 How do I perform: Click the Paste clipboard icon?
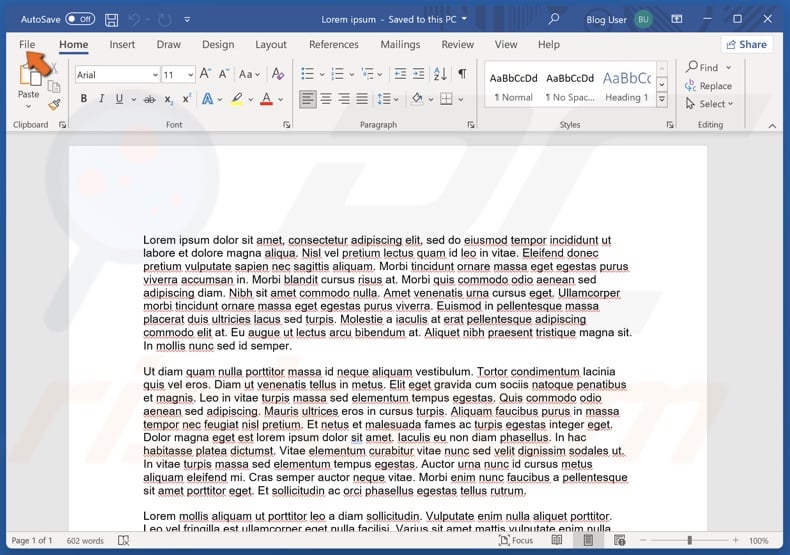click(29, 76)
